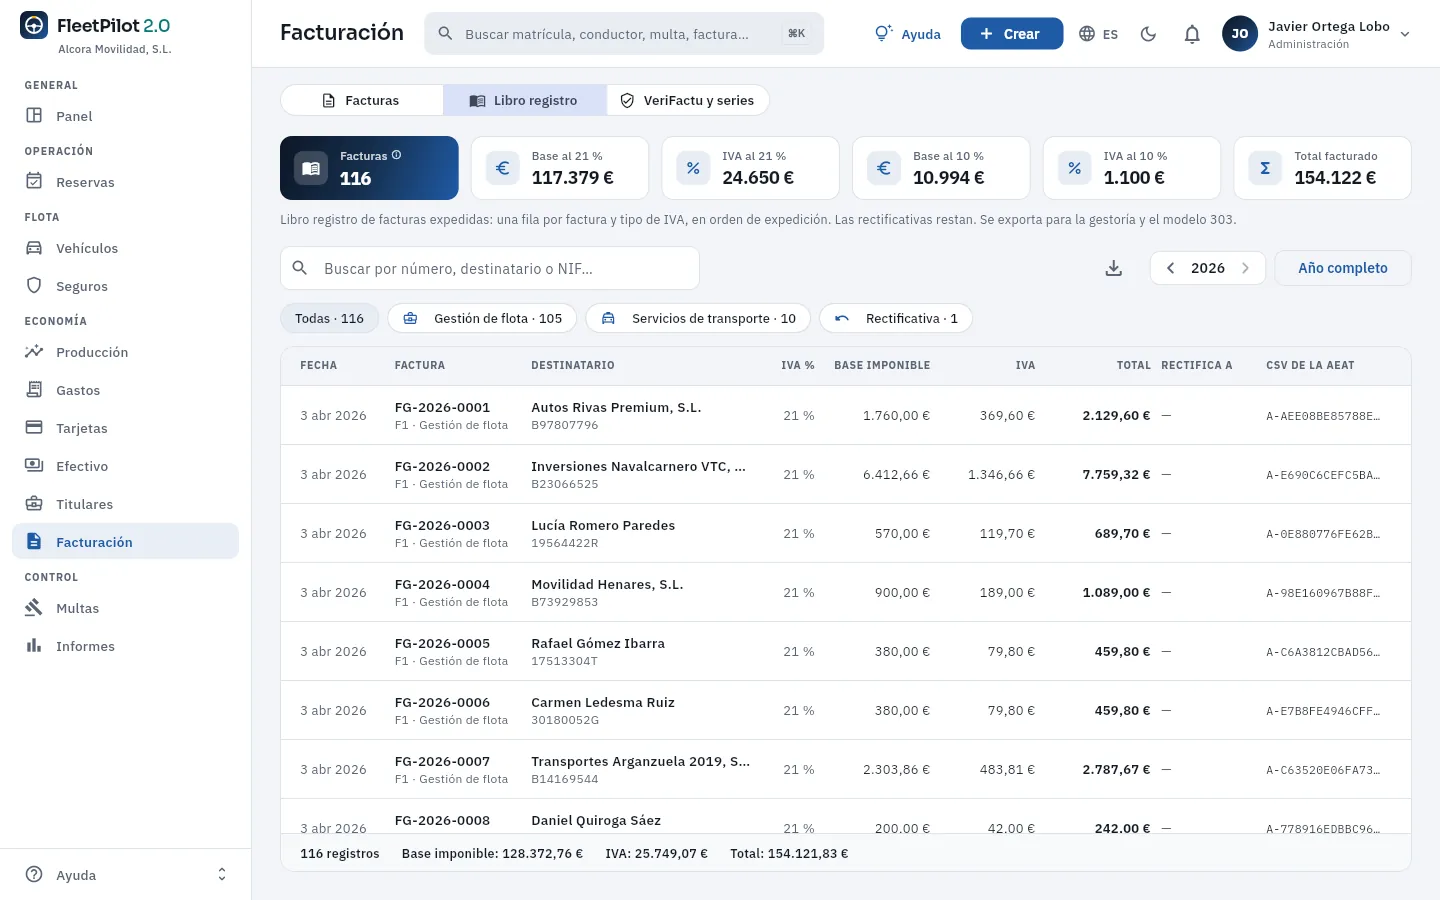Open Vehículos in sidebar
The height and width of the screenshot is (900, 1440).
click(x=126, y=248)
